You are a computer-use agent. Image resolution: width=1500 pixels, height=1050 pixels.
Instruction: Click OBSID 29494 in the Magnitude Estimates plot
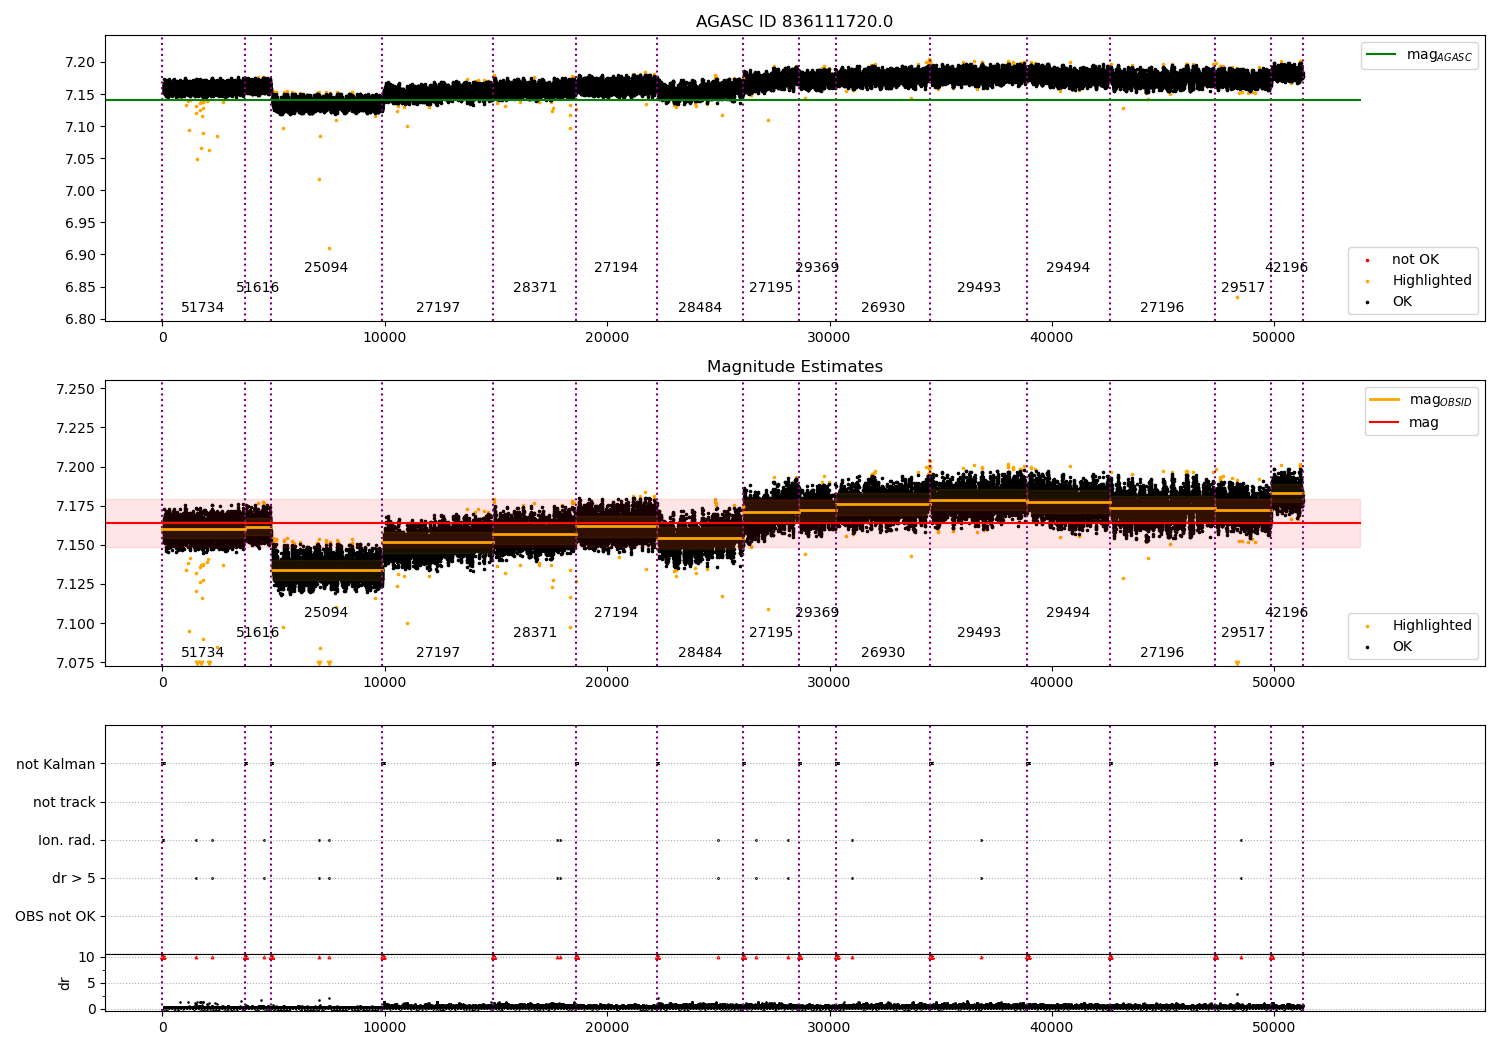point(1068,613)
